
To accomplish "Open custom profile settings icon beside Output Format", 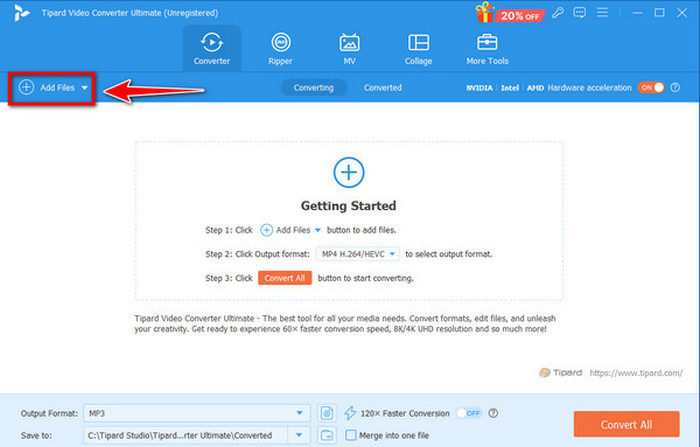I will pyautogui.click(x=327, y=413).
